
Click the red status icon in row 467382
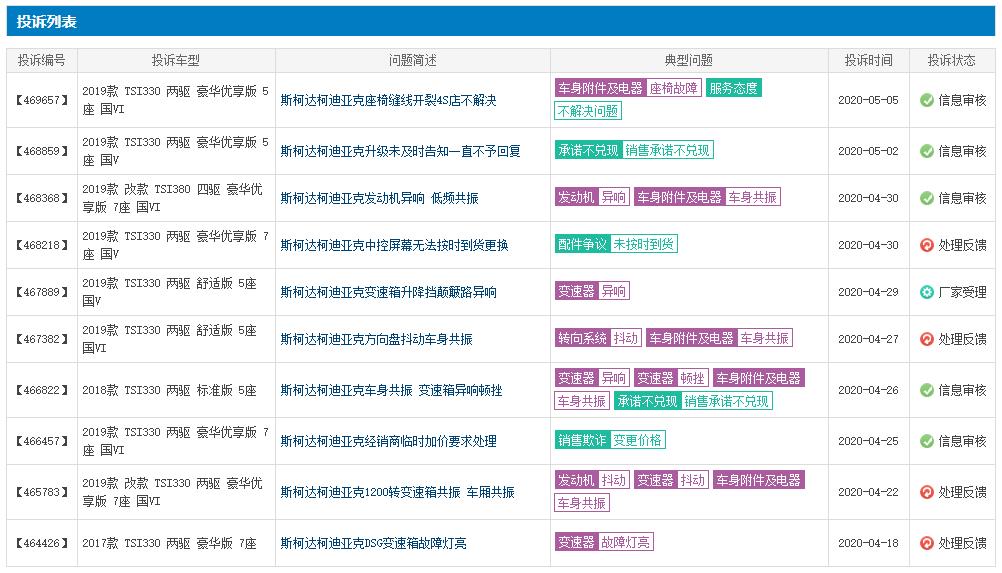[x=927, y=339]
